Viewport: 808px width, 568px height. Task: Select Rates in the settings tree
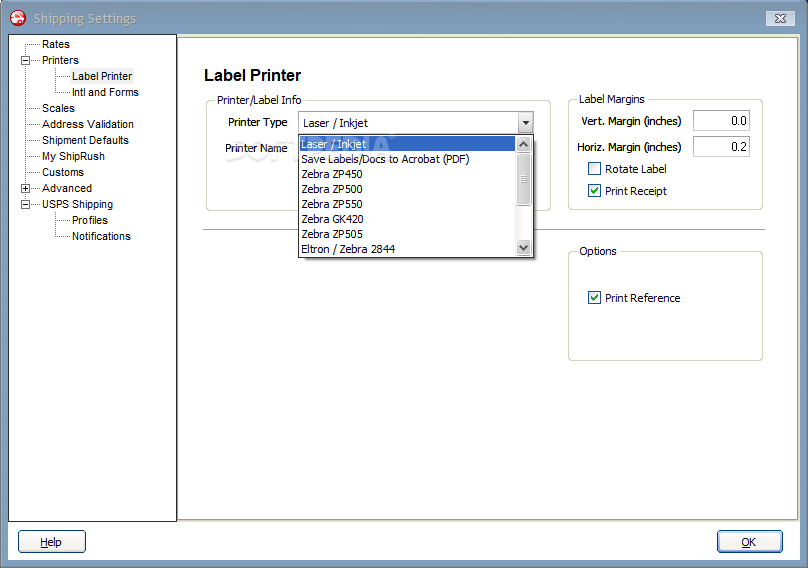(x=56, y=44)
